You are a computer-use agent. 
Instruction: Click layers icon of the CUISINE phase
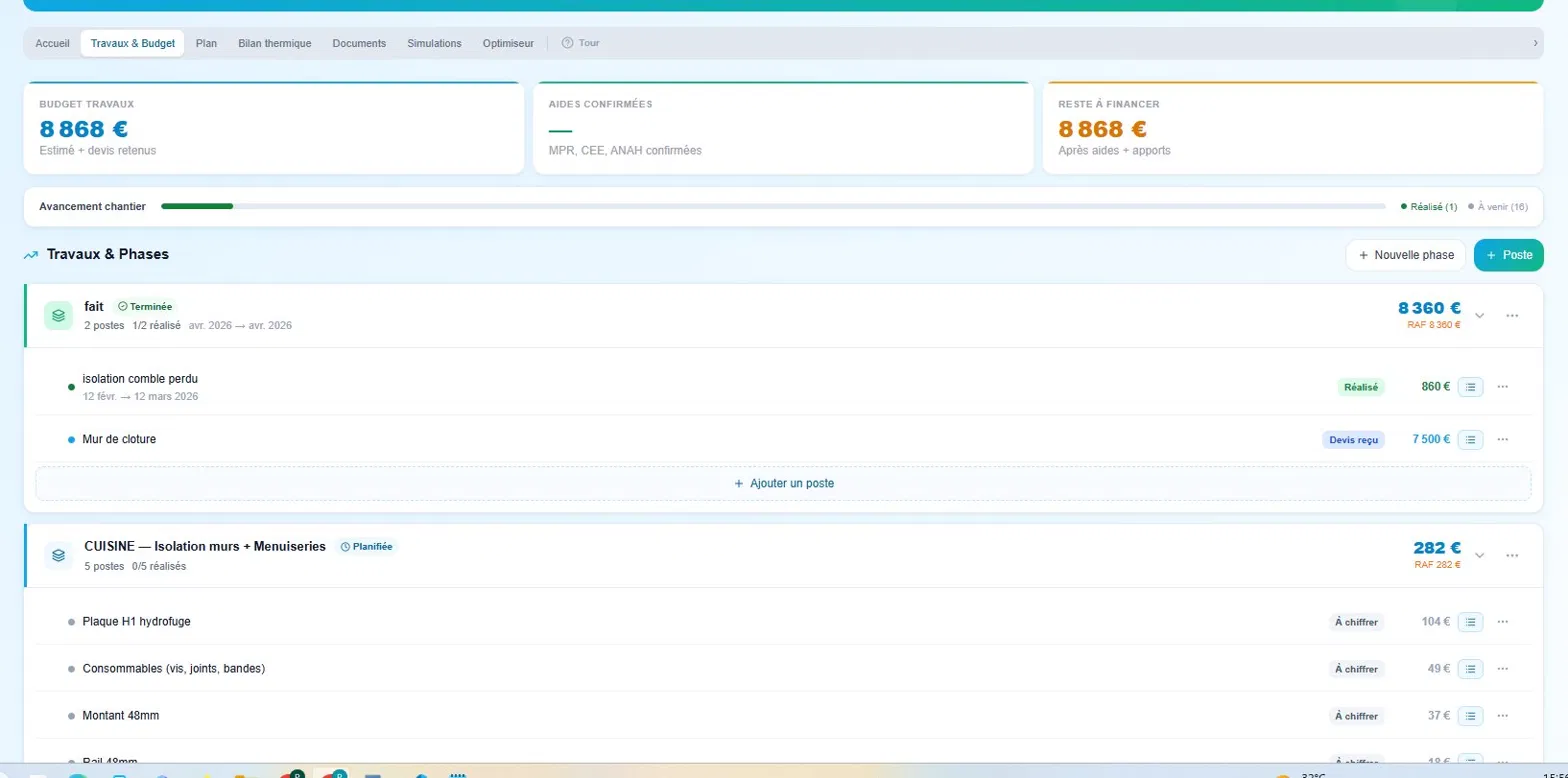[58, 555]
